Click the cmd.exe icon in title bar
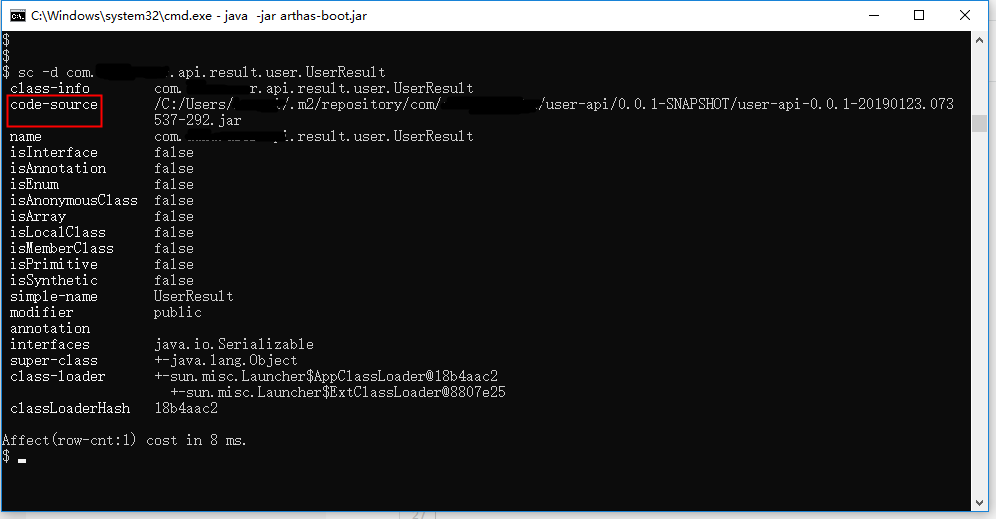 17,15
